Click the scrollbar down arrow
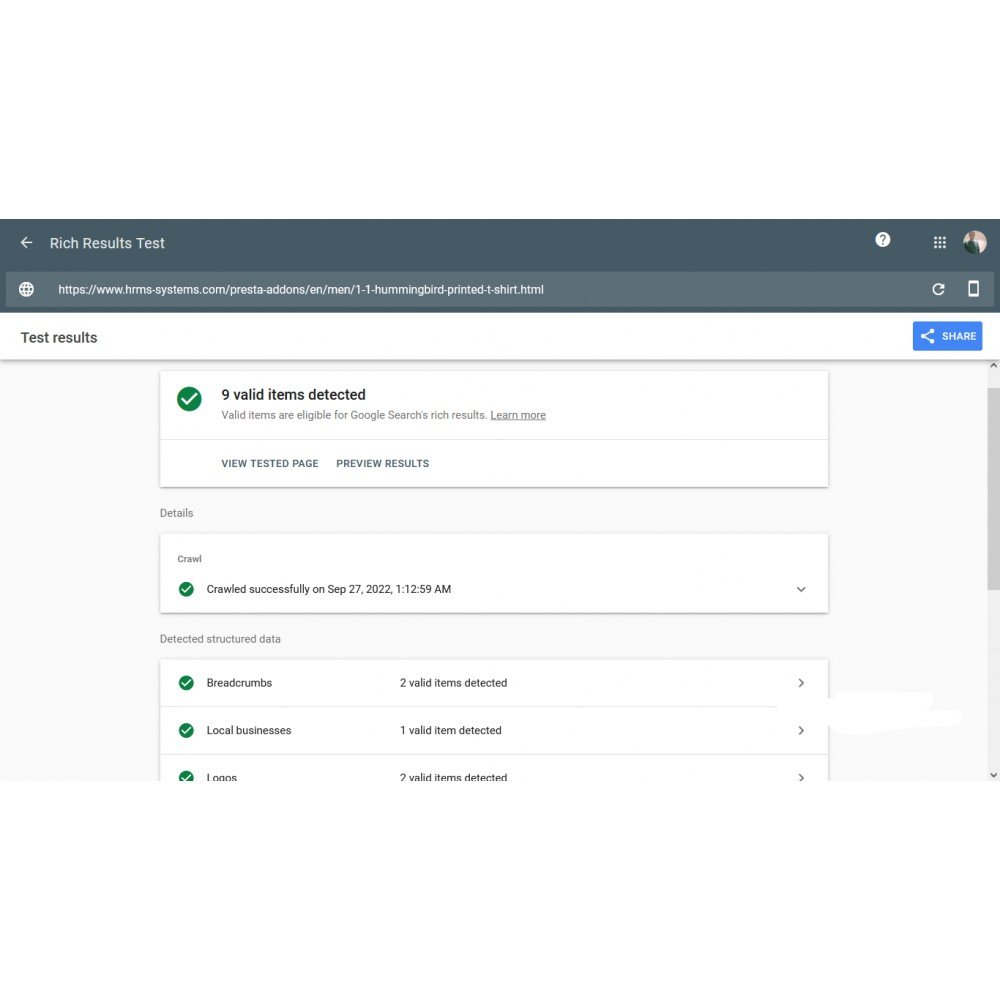 click(x=993, y=775)
